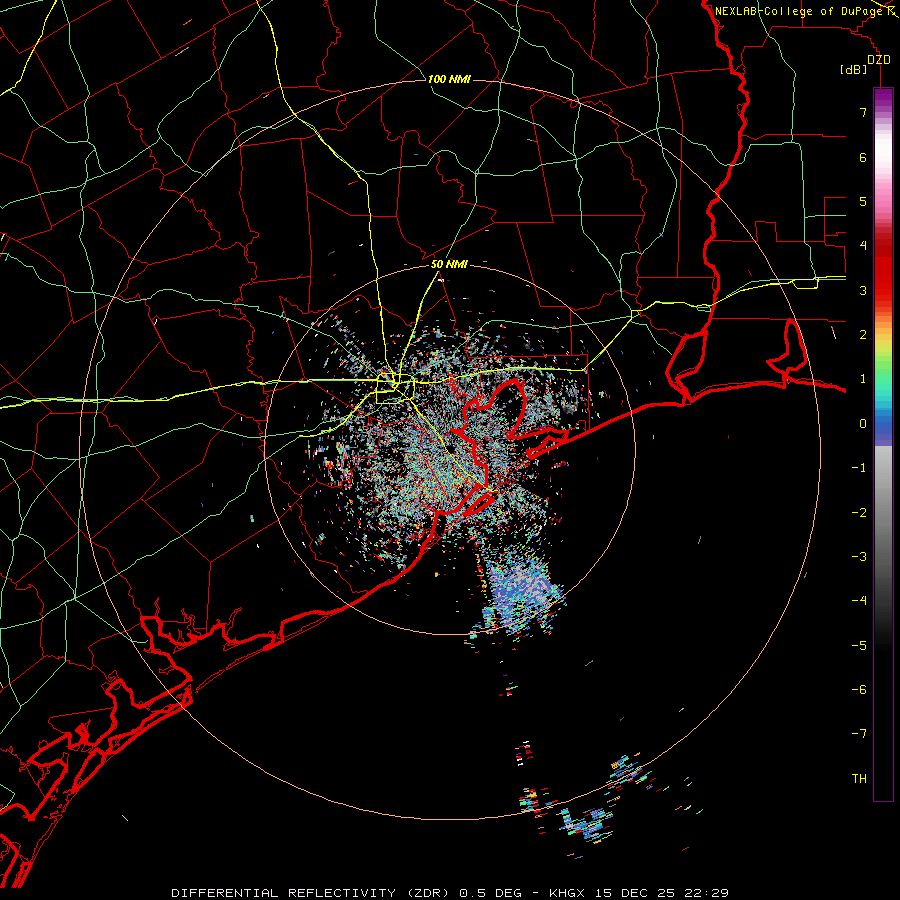Click the 2 value on the color scale
The image size is (900, 900).
[x=863, y=335]
